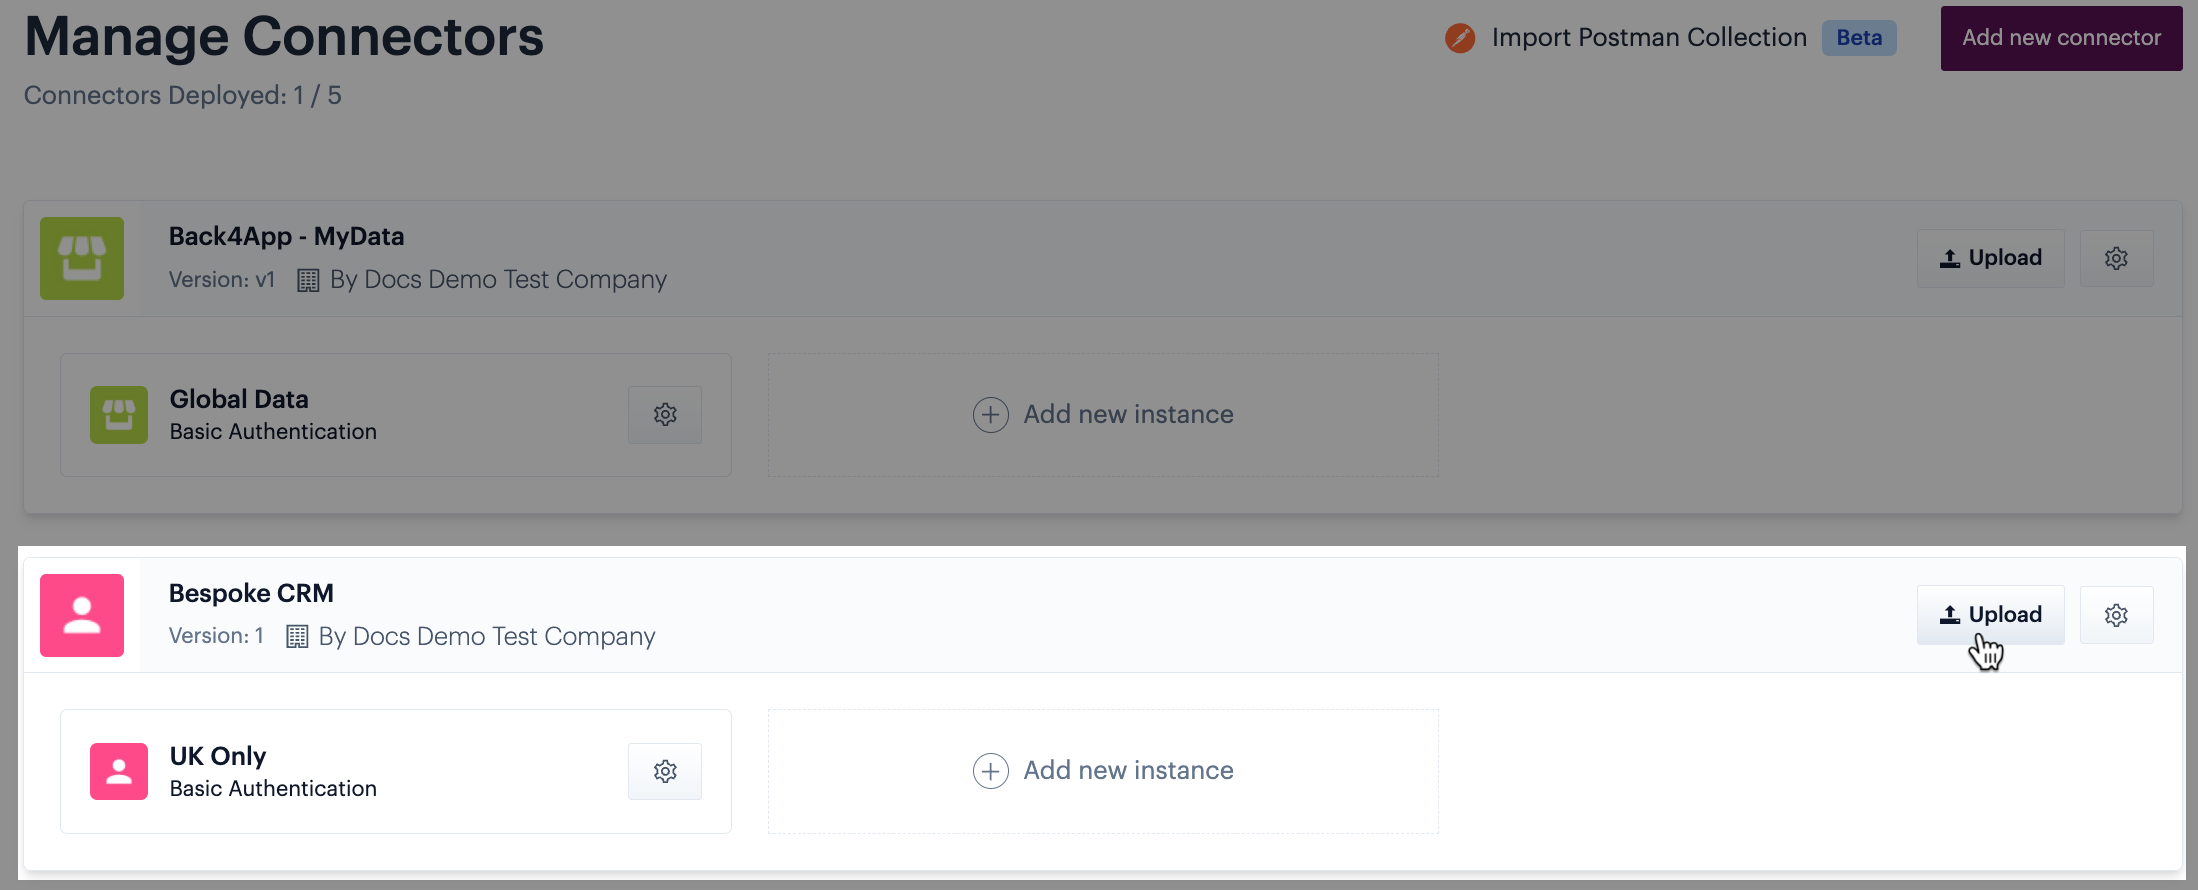The height and width of the screenshot is (890, 2198).
Task: Click the UK Only instance icon
Action: (x=119, y=771)
